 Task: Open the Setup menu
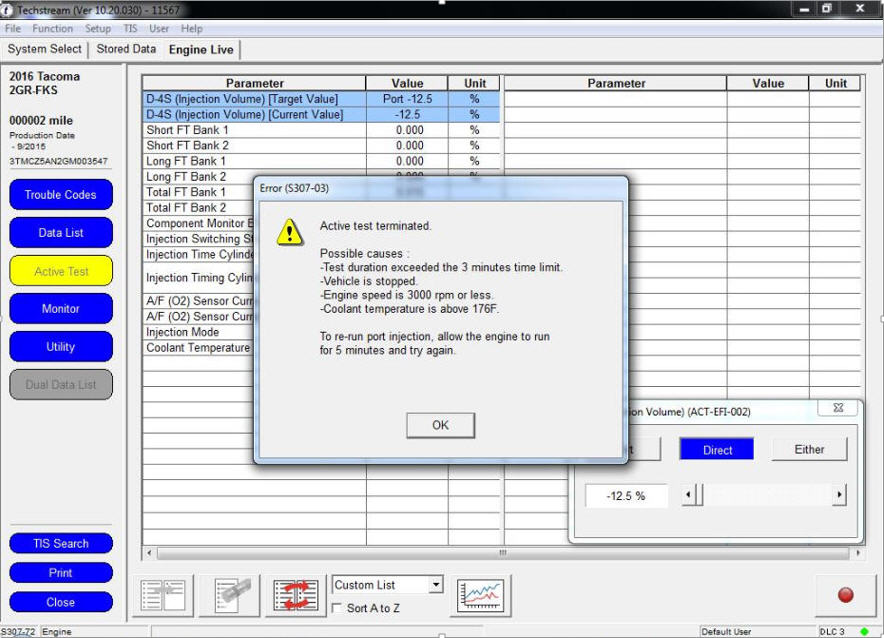click(x=98, y=29)
